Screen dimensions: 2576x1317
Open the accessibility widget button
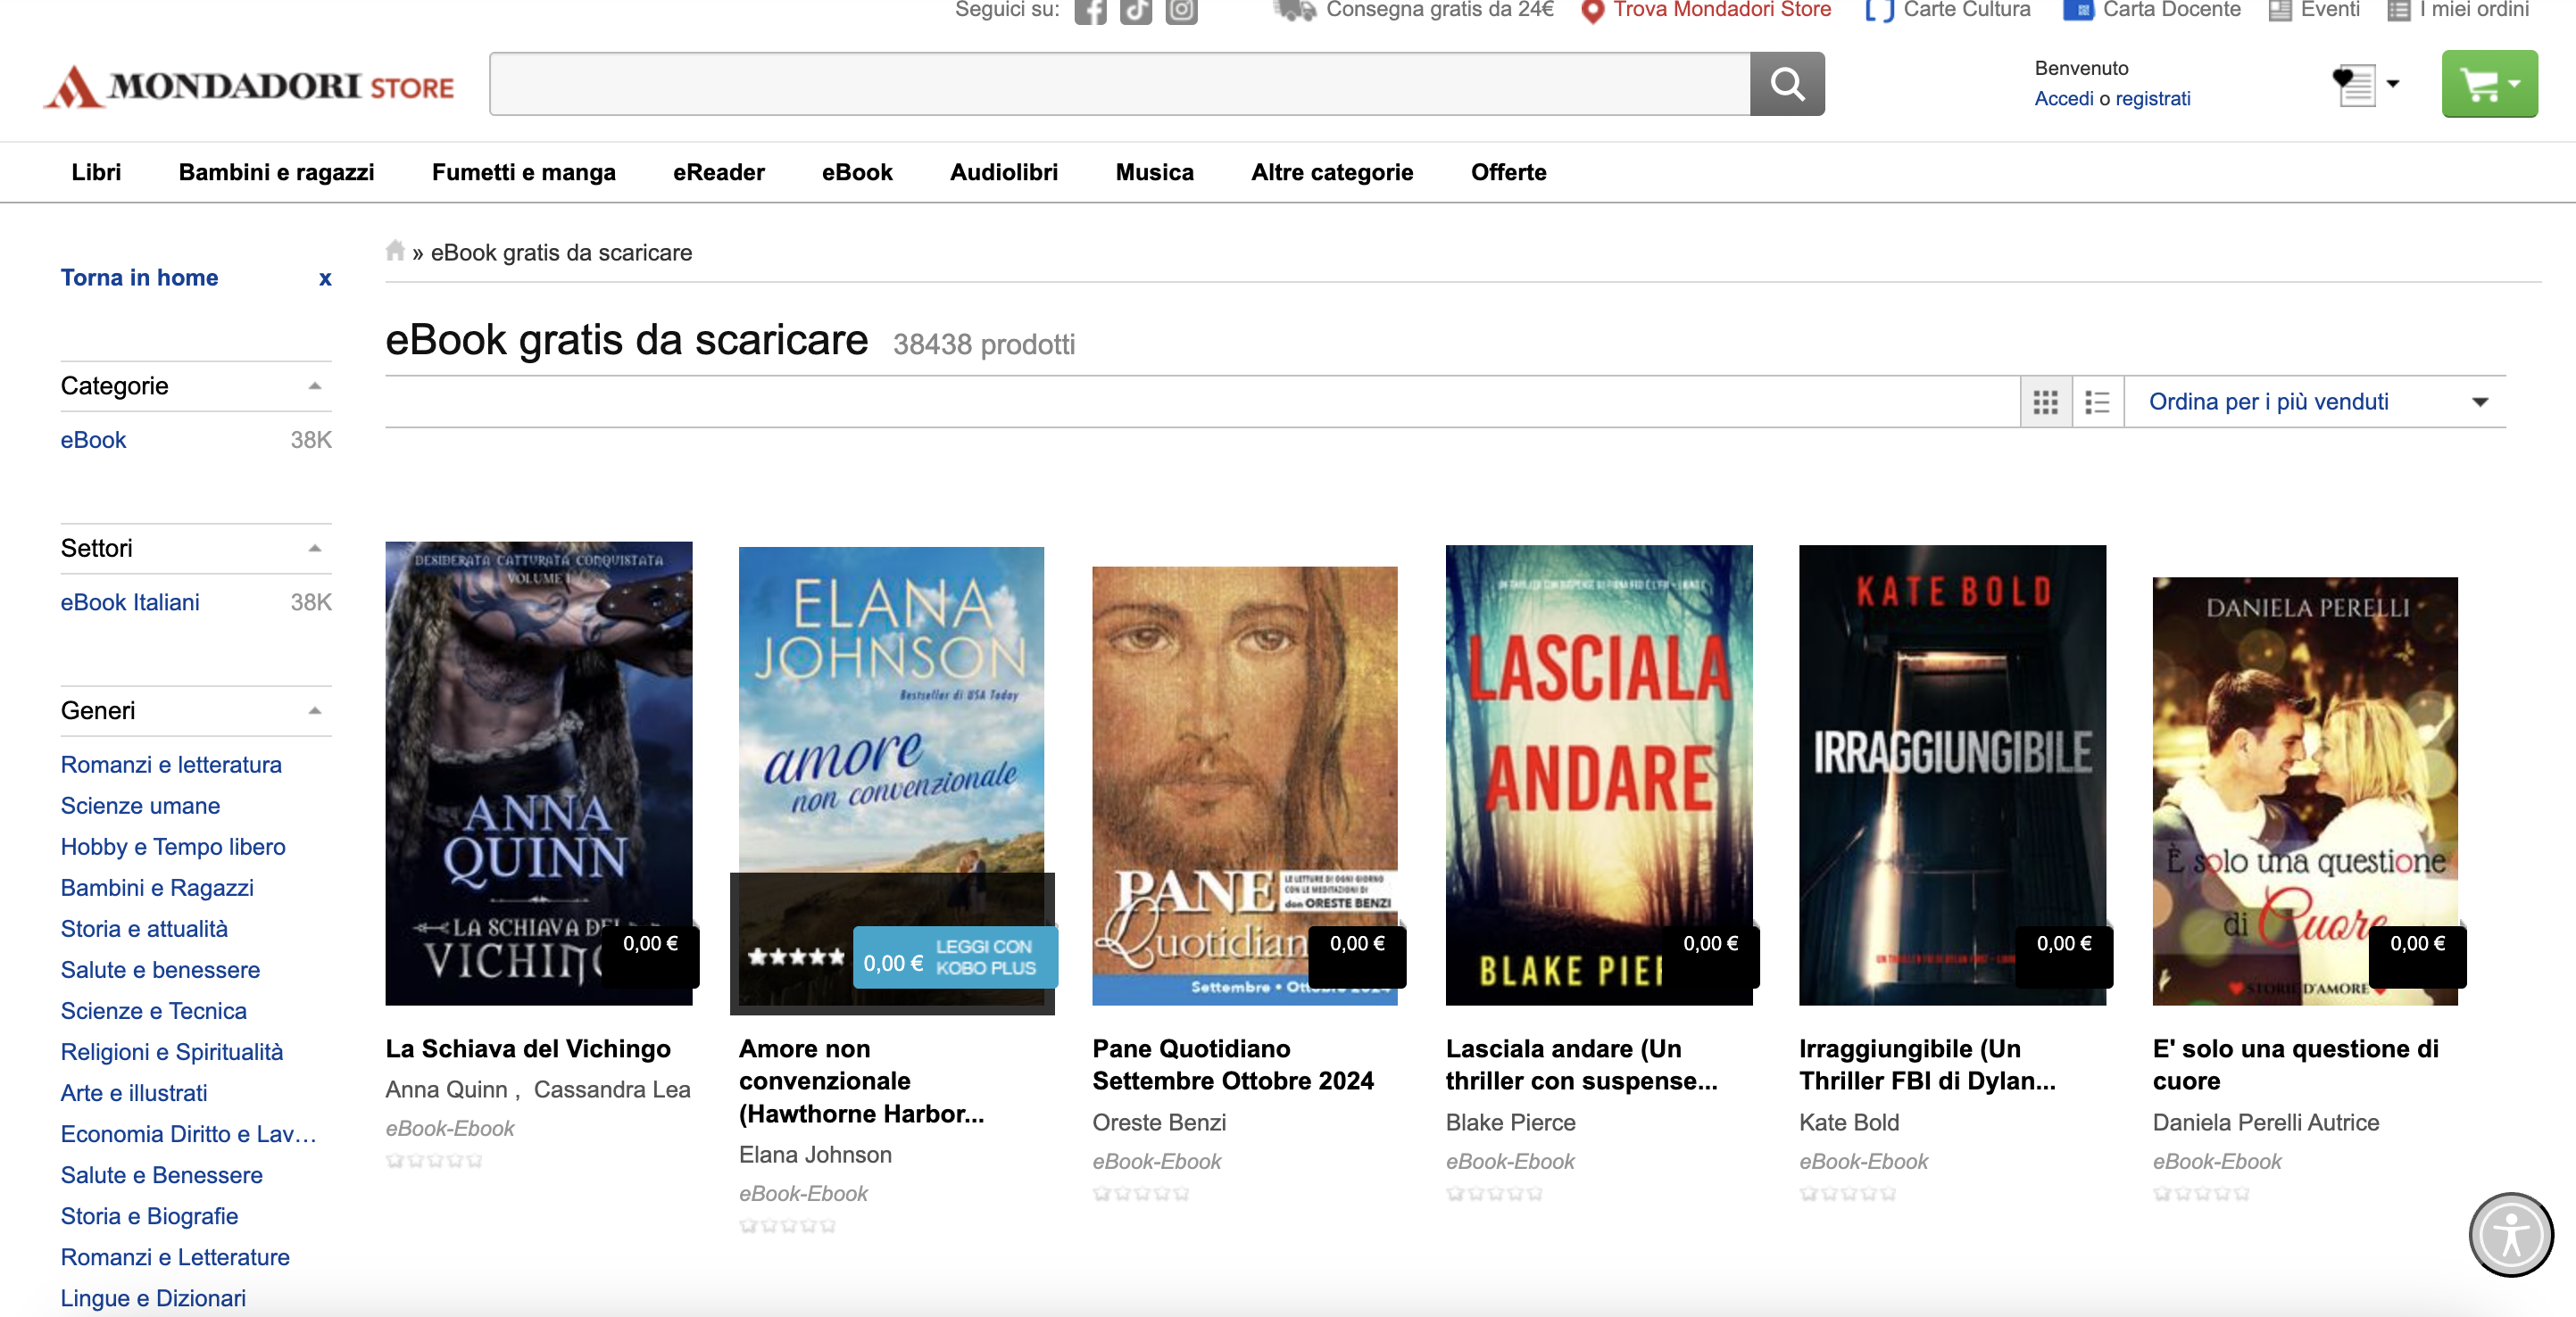tap(2511, 1234)
